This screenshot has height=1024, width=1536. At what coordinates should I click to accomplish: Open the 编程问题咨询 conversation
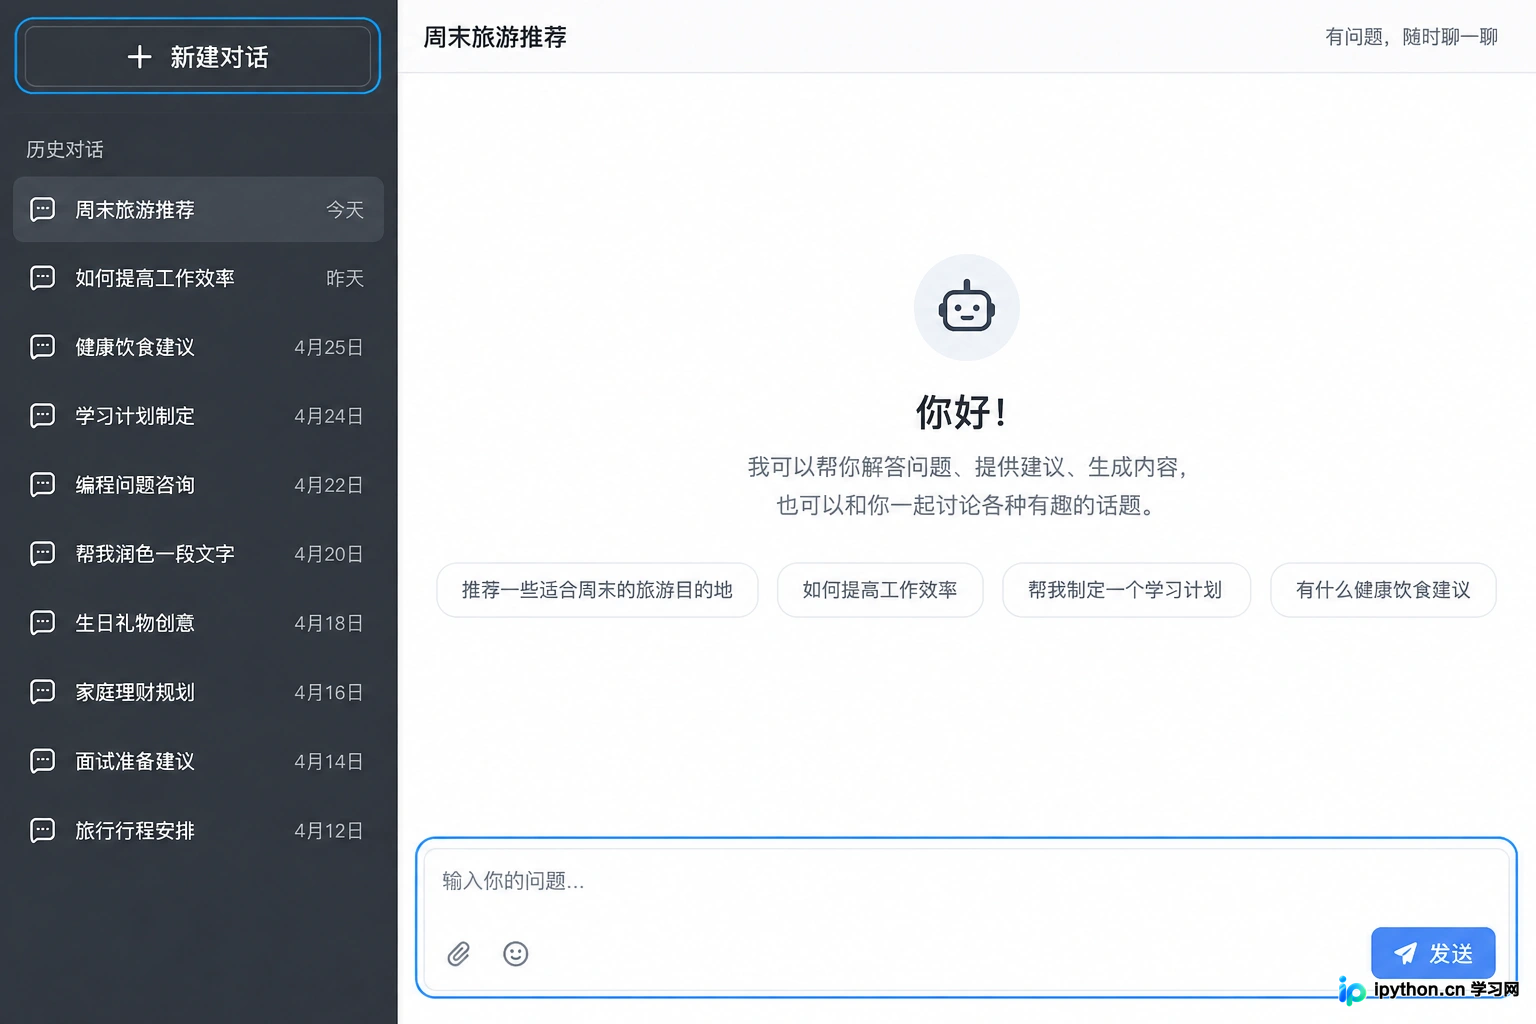[x=198, y=485]
